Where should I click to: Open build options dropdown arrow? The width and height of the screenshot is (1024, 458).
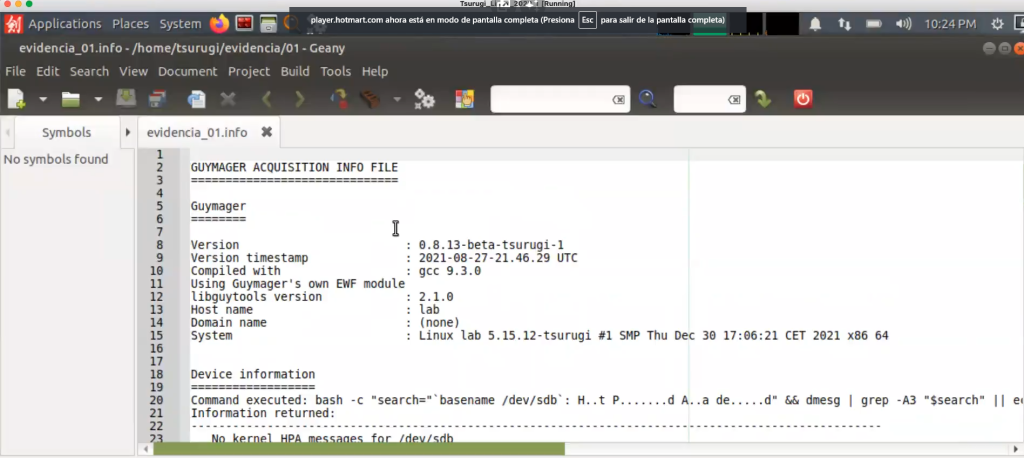pyautogui.click(x=397, y=99)
